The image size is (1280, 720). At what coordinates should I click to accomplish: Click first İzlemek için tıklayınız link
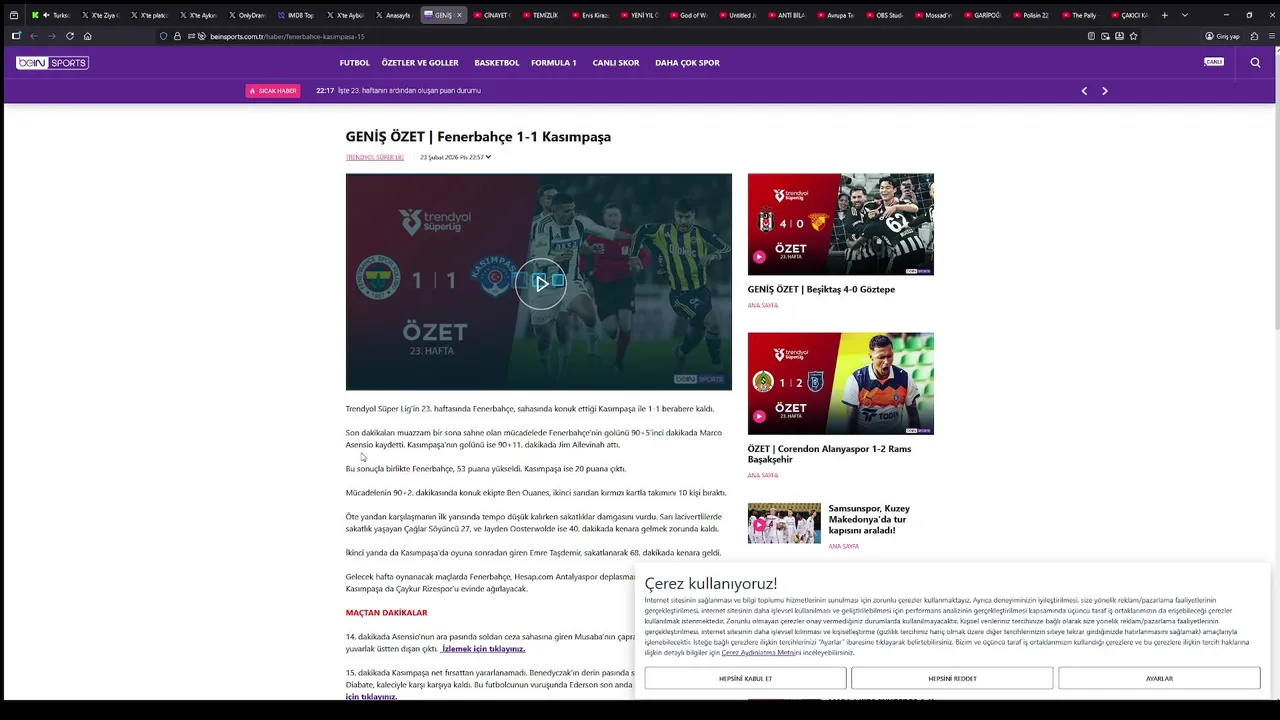(483, 649)
